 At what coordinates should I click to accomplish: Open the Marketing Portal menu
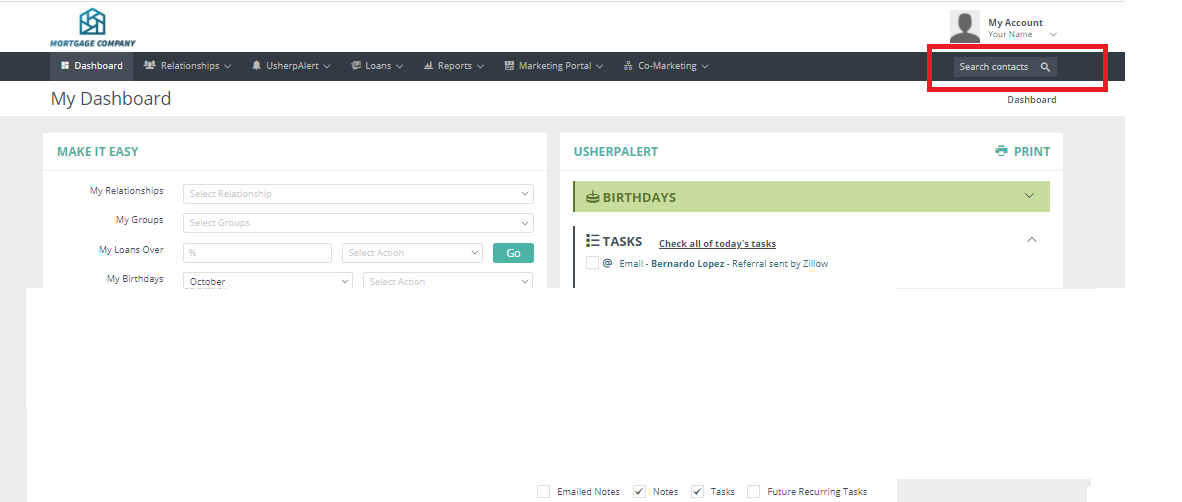(x=554, y=66)
